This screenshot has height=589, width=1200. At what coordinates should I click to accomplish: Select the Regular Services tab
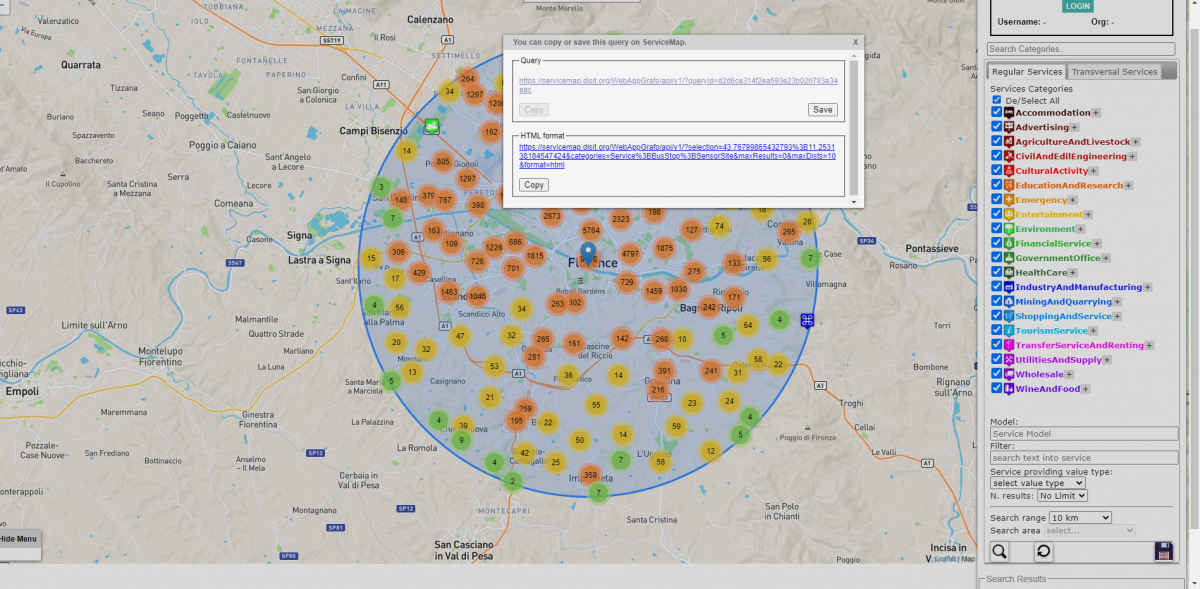tap(1026, 72)
